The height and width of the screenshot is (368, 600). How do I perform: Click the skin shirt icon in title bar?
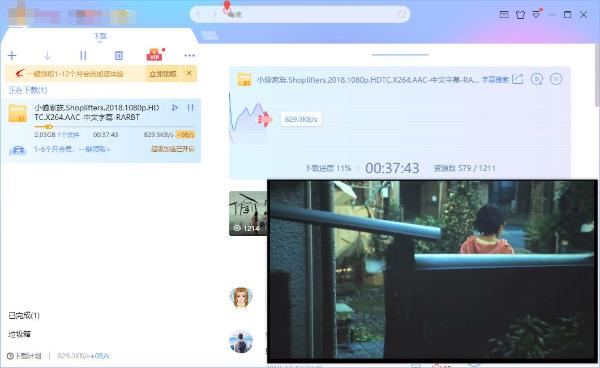520,15
